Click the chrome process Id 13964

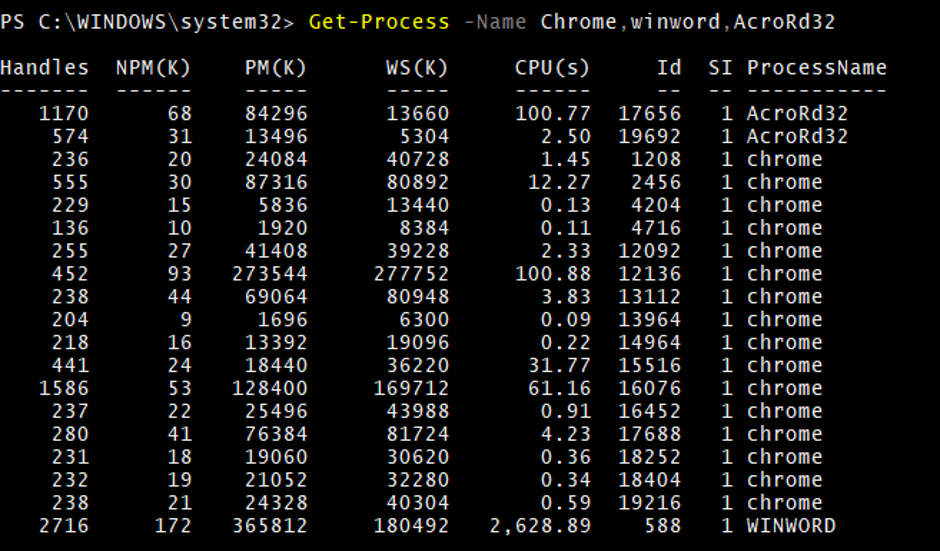point(650,320)
